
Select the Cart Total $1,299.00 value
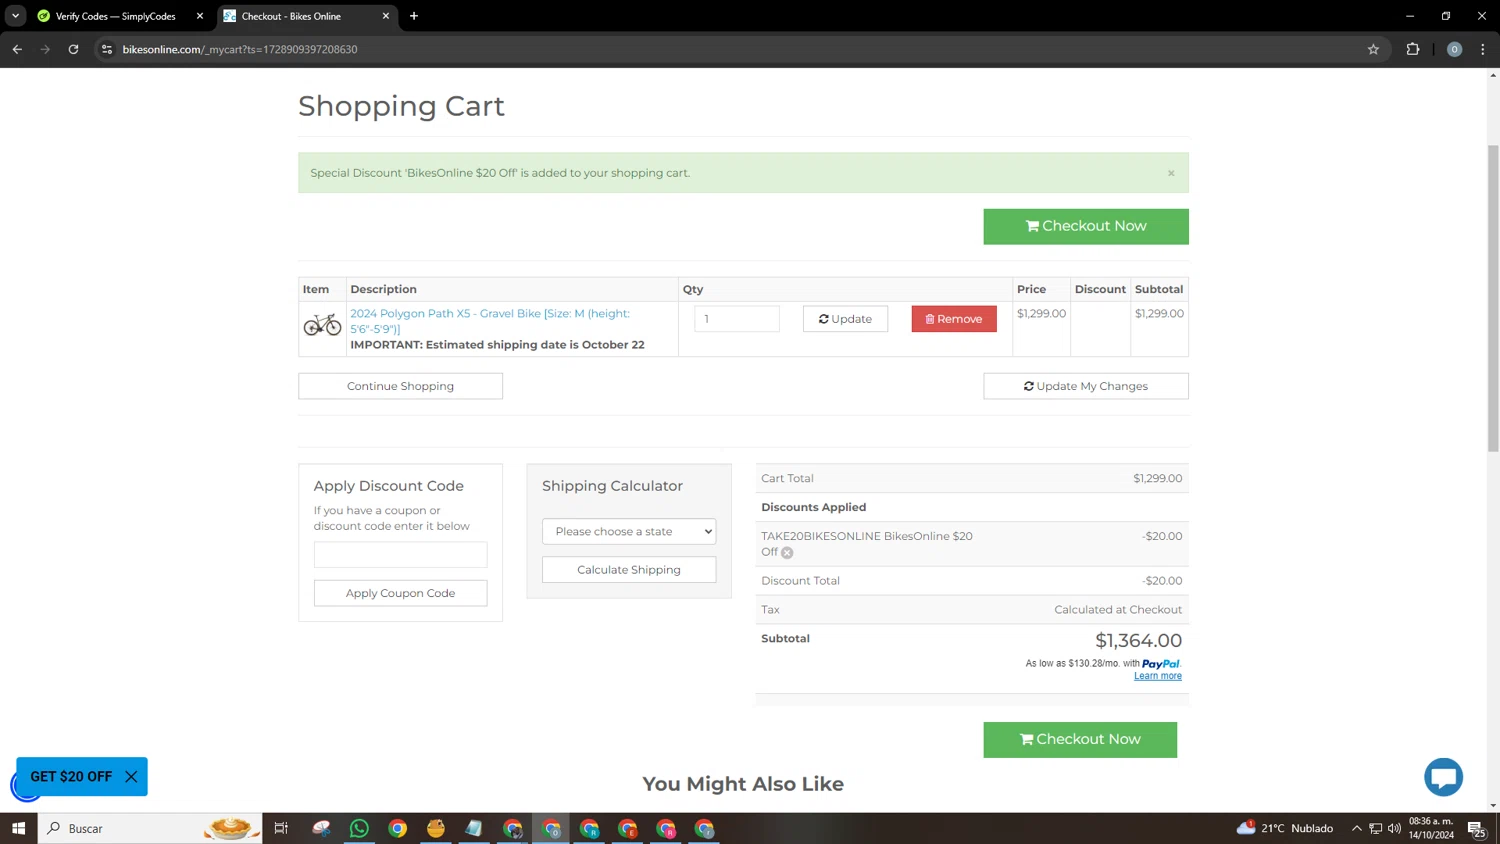pyautogui.click(x=1157, y=478)
